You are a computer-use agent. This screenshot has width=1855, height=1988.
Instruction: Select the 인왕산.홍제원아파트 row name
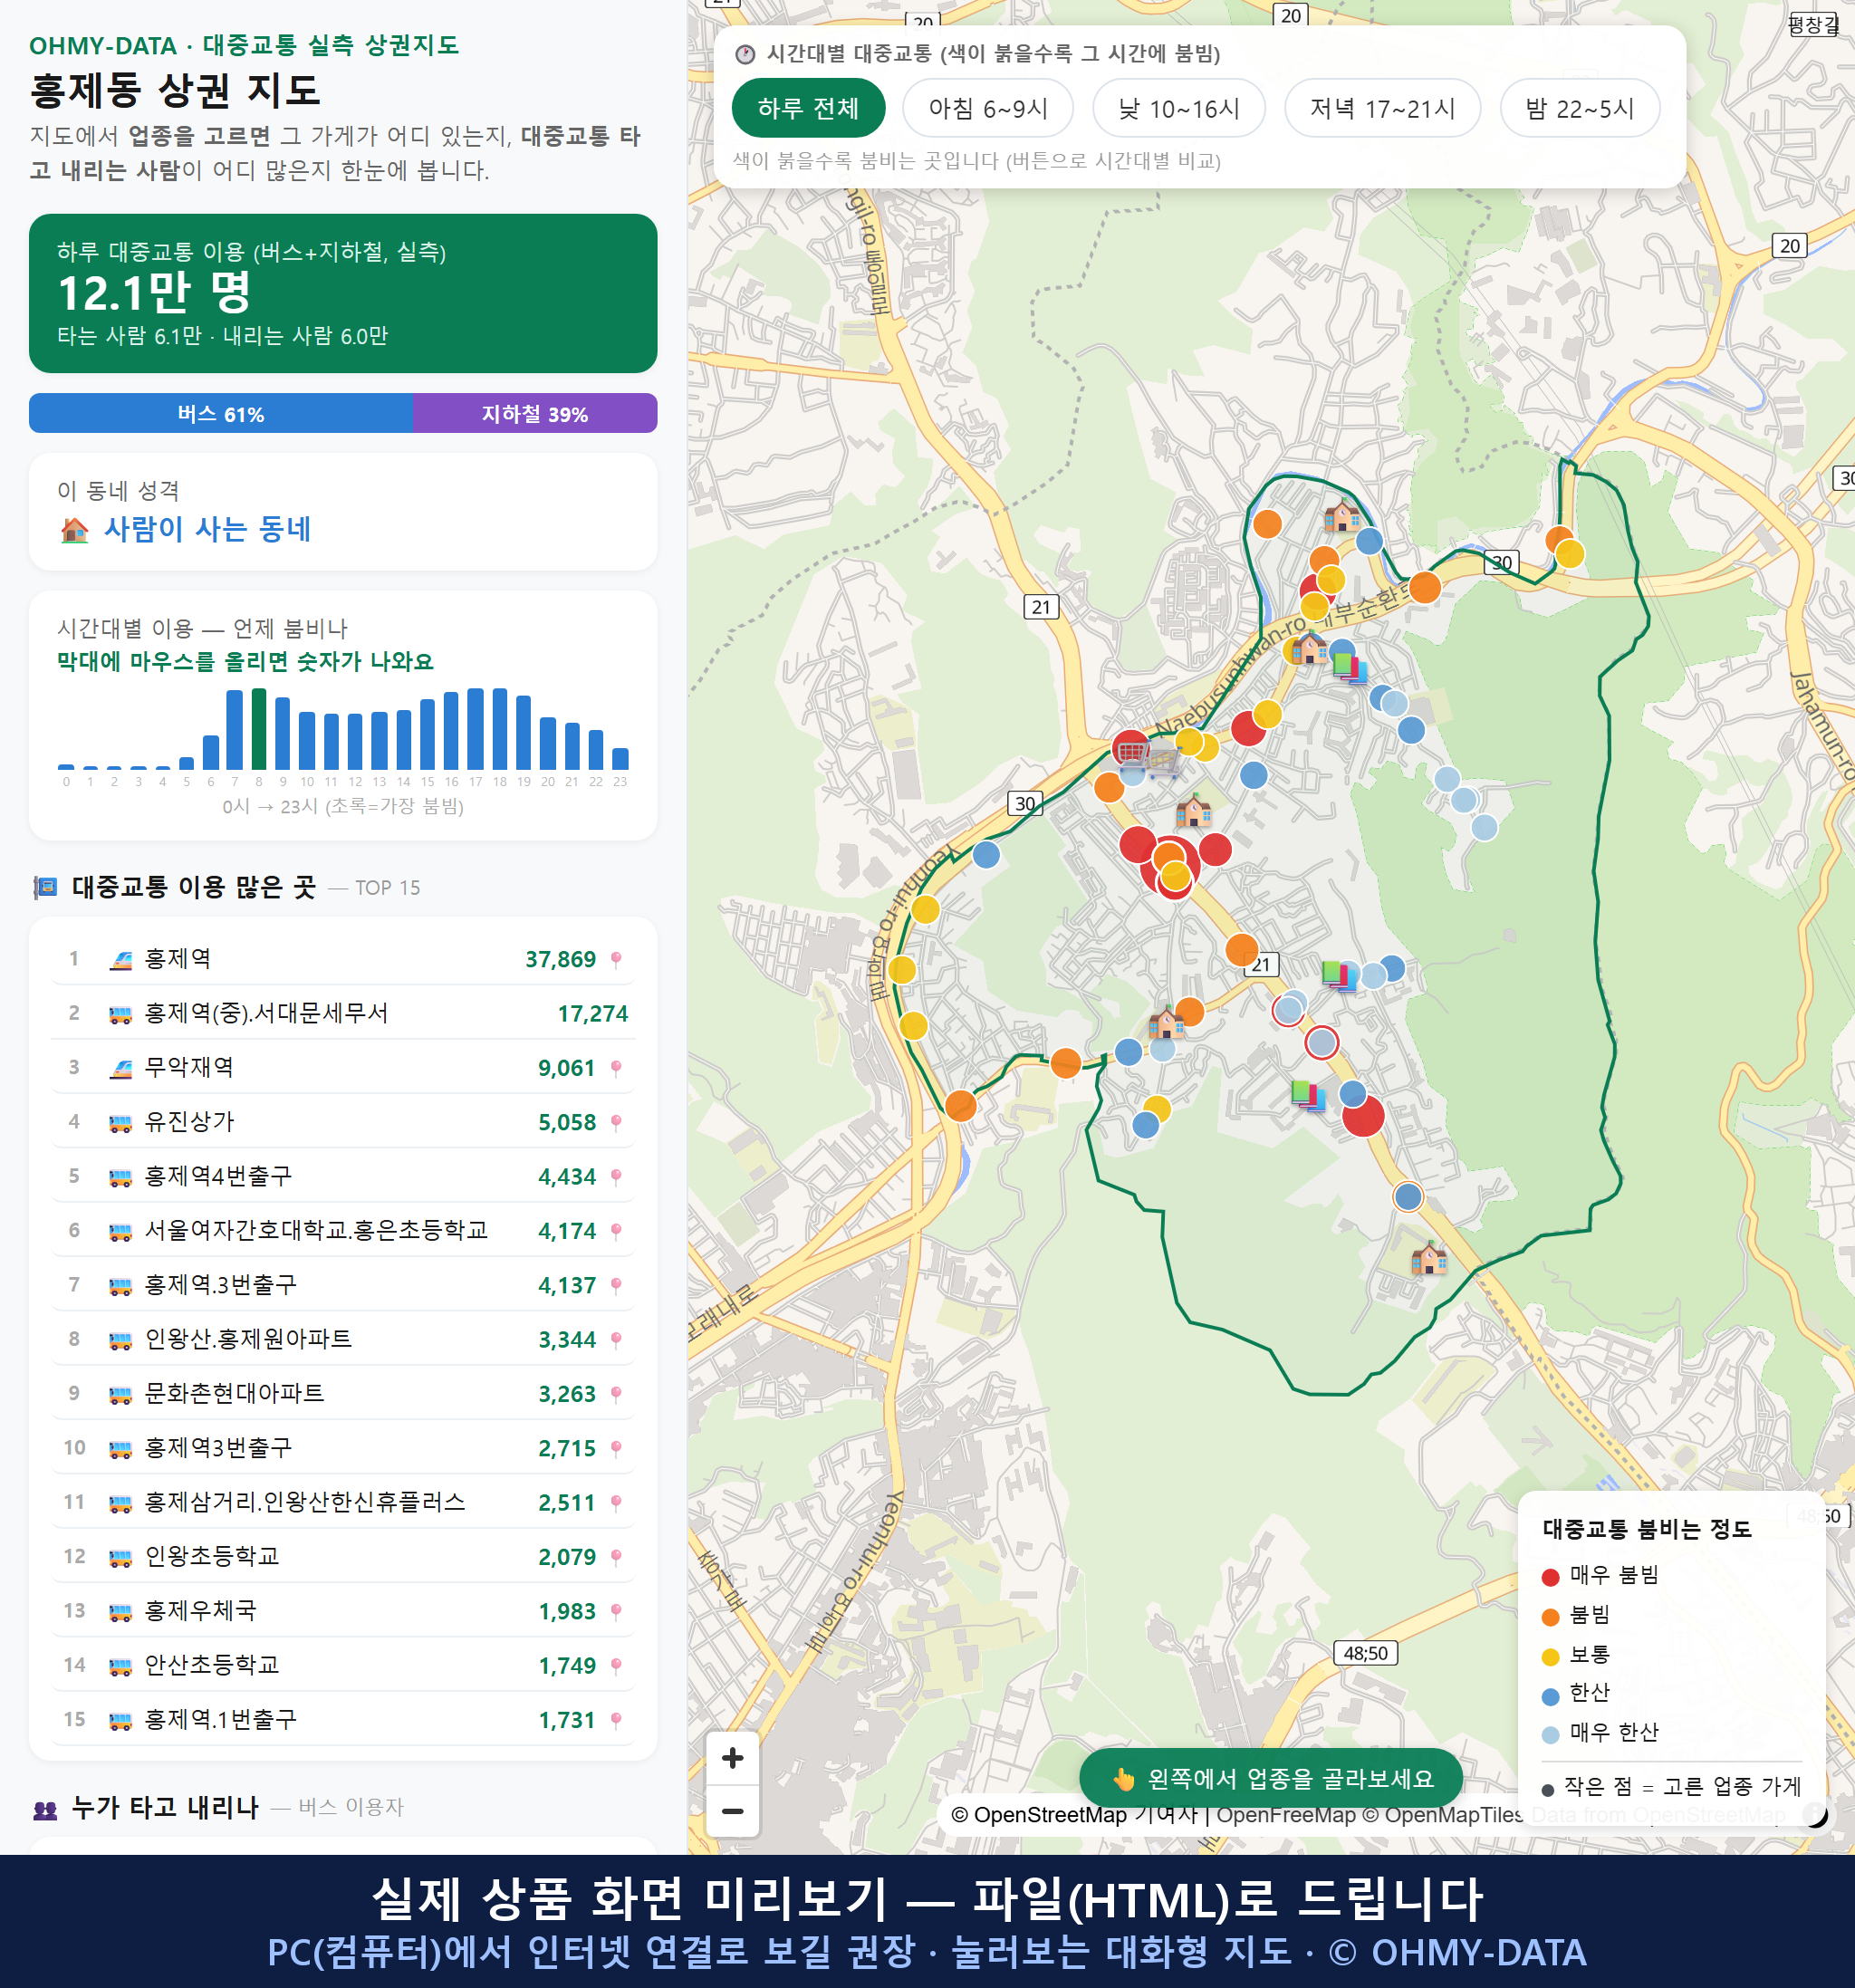click(x=248, y=1339)
